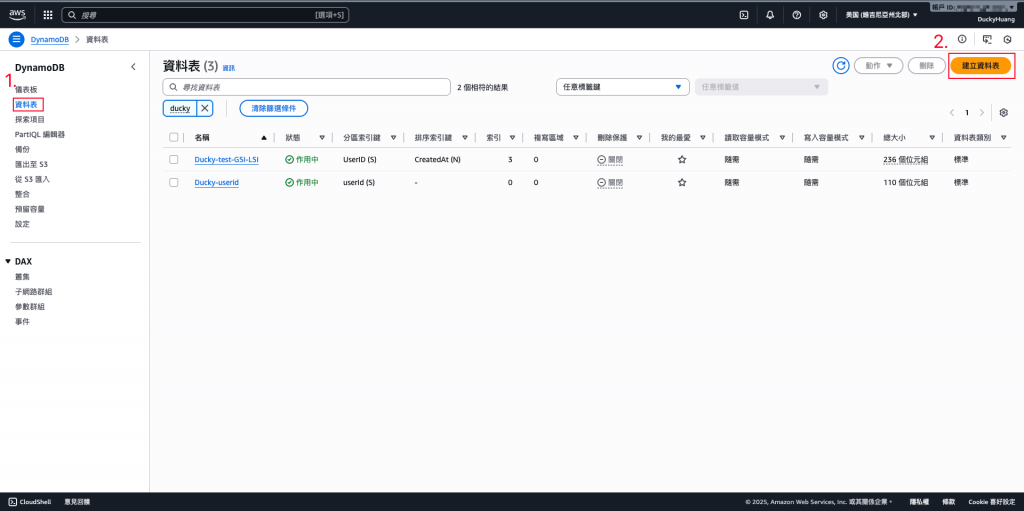The width and height of the screenshot is (1024, 511).
Task: Check the Ducky-userid row checkbox
Action: point(174,183)
